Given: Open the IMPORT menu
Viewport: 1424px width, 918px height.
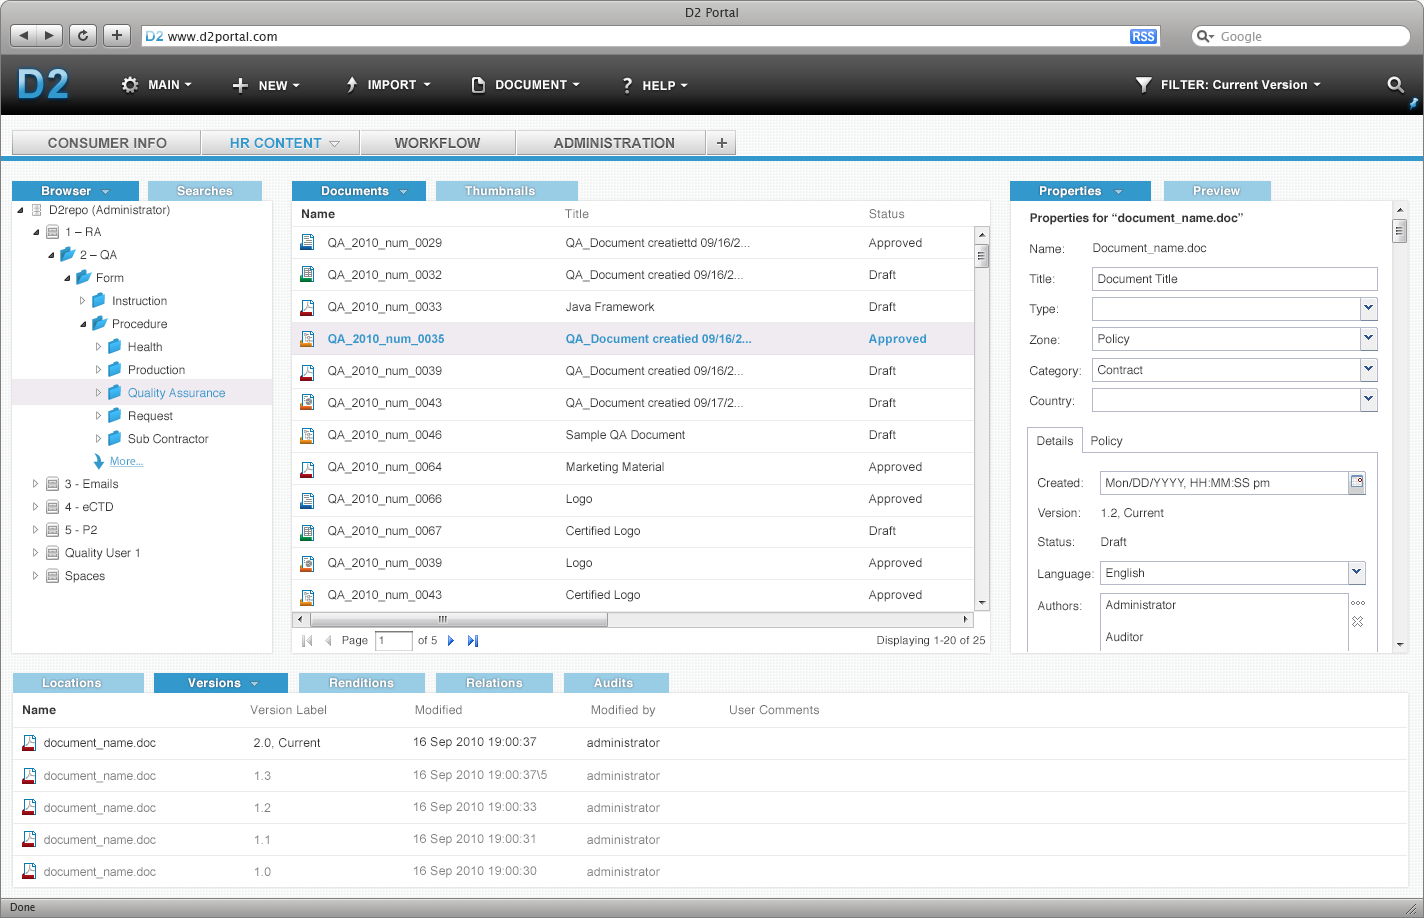Looking at the screenshot, I should pyautogui.click(x=389, y=85).
